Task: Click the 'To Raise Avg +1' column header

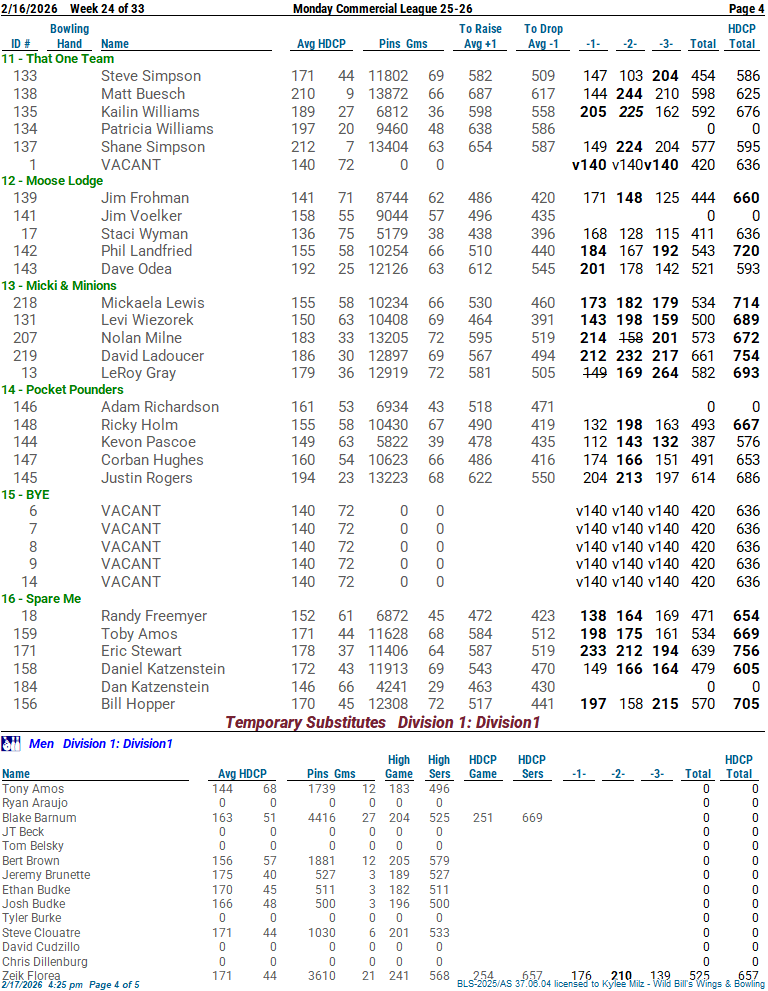Action: [480, 37]
